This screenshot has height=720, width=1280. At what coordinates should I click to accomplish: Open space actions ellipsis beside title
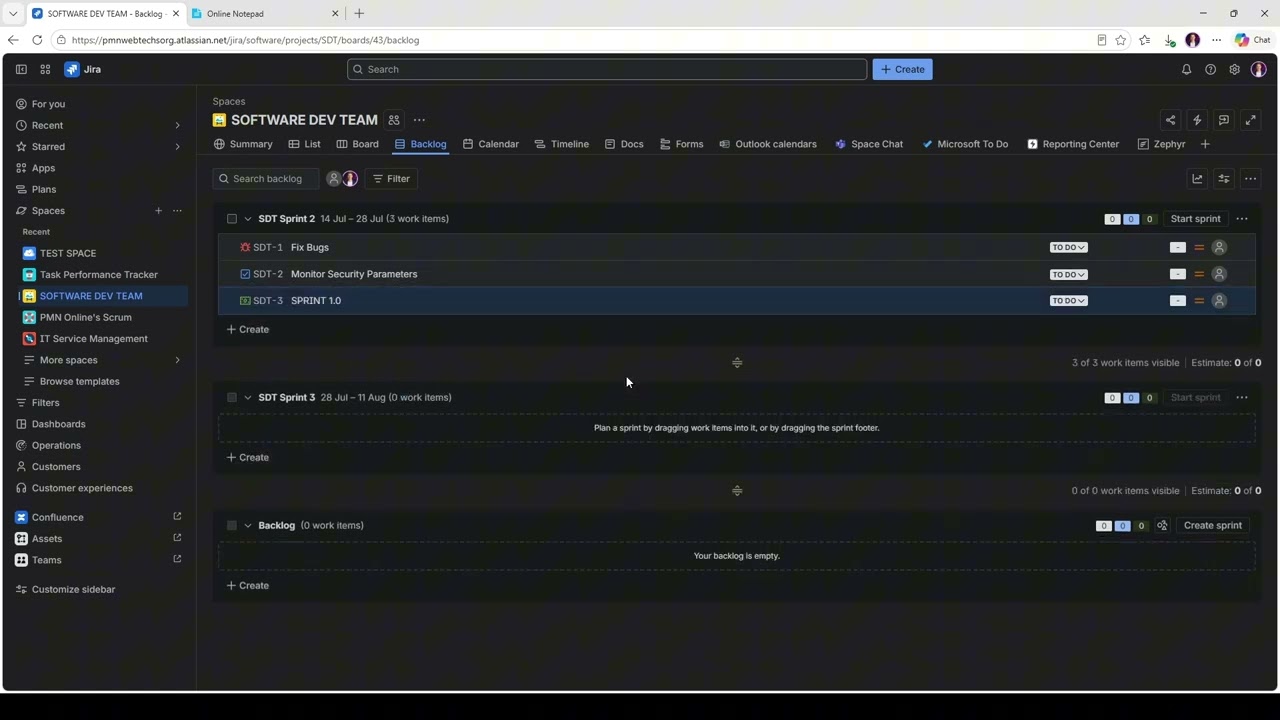[419, 120]
